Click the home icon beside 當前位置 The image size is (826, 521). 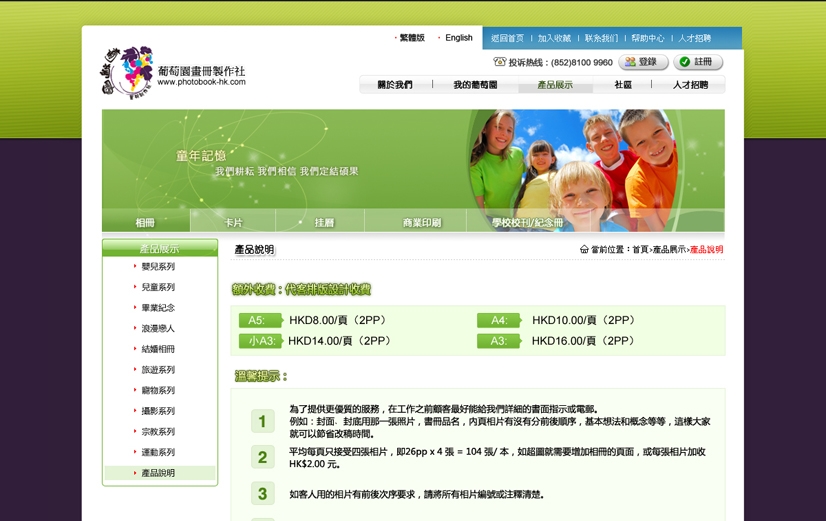coord(584,250)
